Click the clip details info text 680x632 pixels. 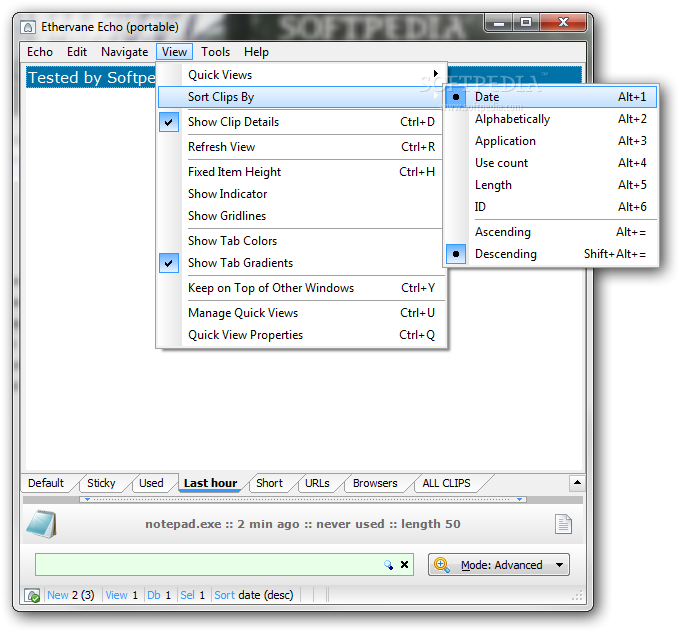[x=303, y=524]
